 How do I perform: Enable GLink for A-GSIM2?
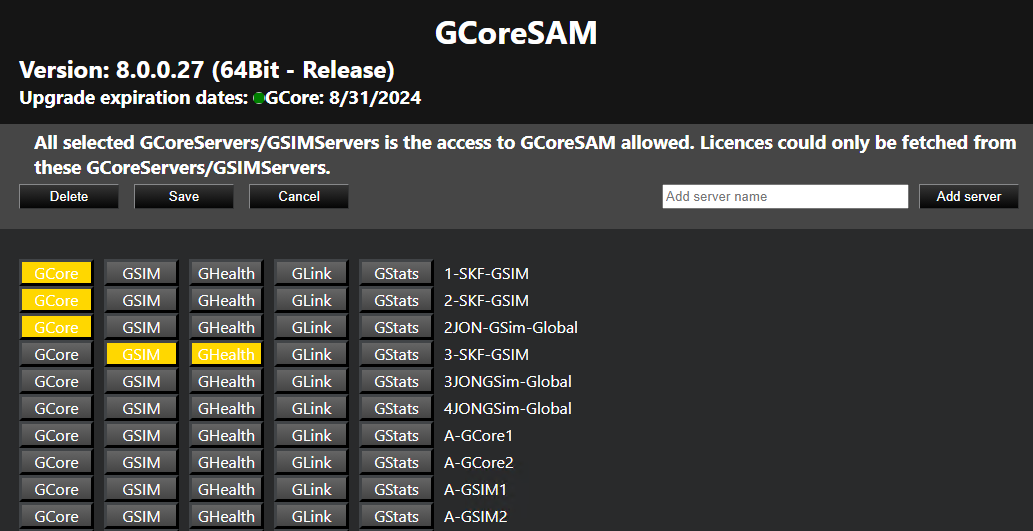coord(311,517)
